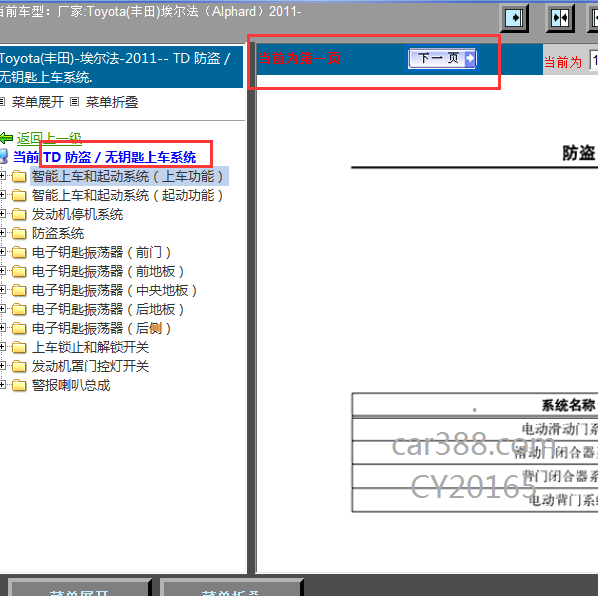Select 电子钥匙振荡器（前地板） item
The image size is (598, 596).
tap(108, 271)
